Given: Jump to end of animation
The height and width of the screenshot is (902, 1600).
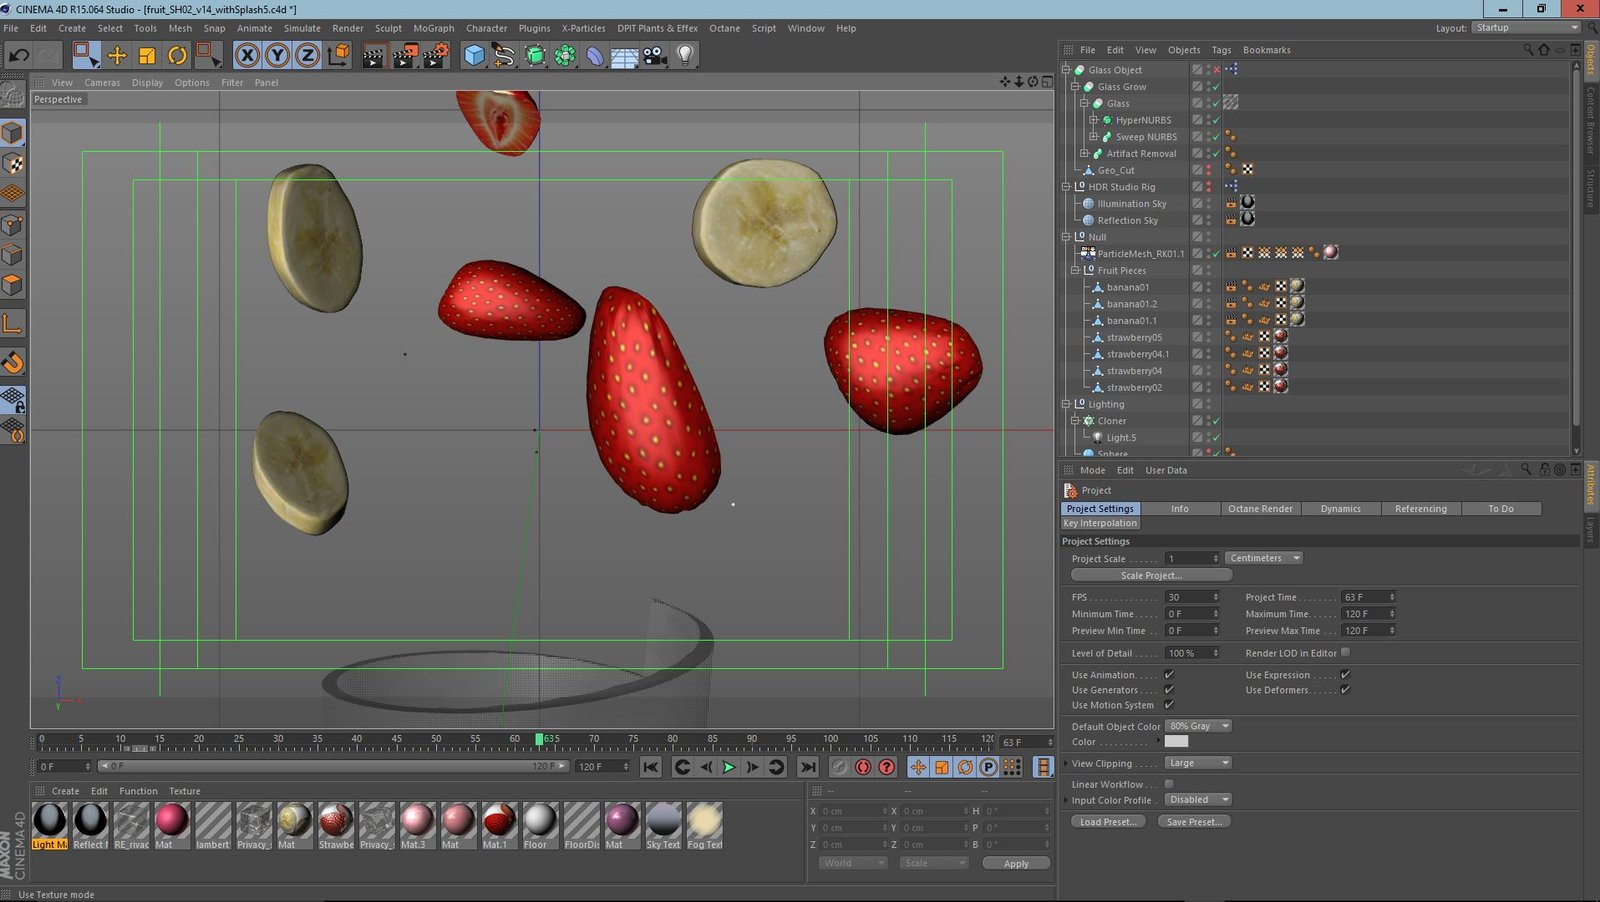Looking at the screenshot, I should pyautogui.click(x=807, y=767).
